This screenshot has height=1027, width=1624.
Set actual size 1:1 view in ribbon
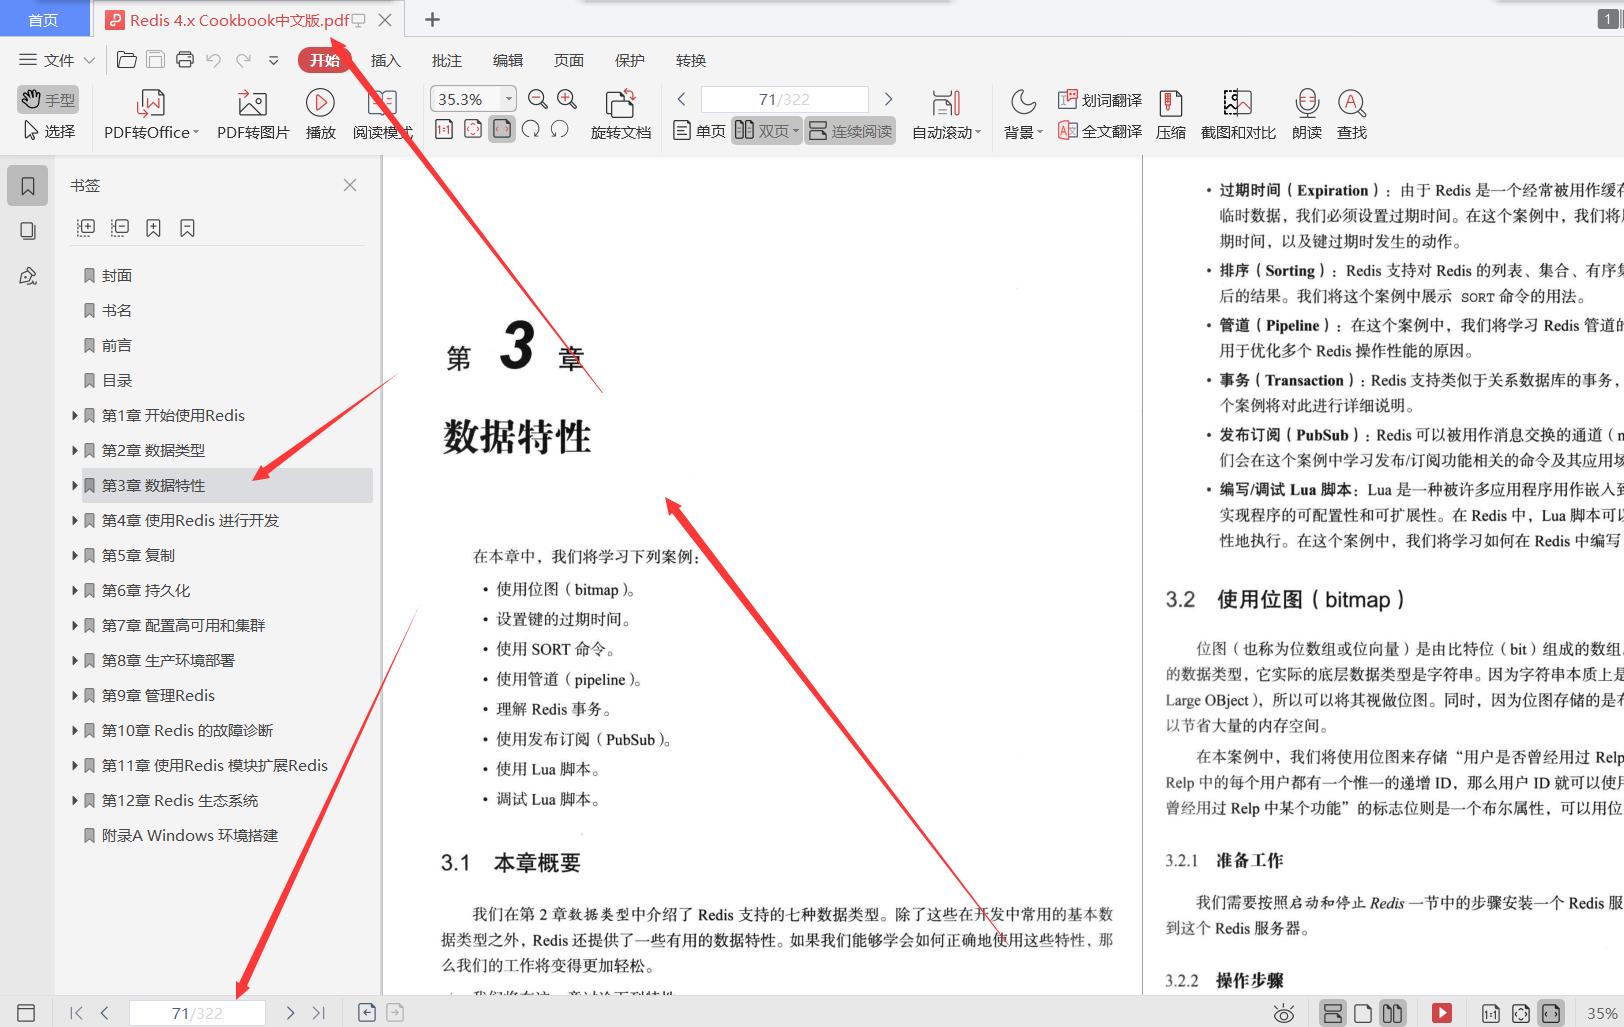tap(444, 129)
